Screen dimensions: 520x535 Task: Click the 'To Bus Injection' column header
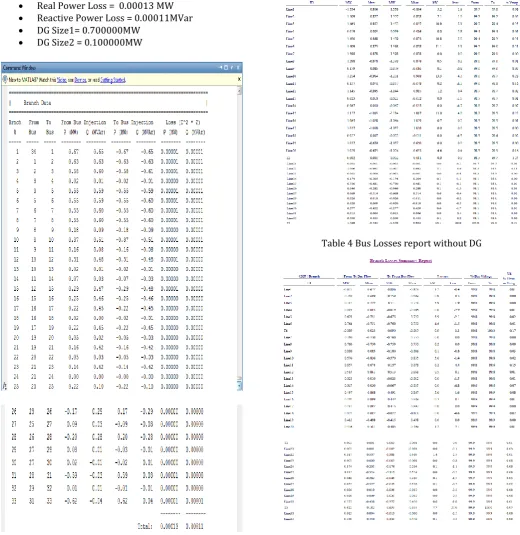coord(133,122)
